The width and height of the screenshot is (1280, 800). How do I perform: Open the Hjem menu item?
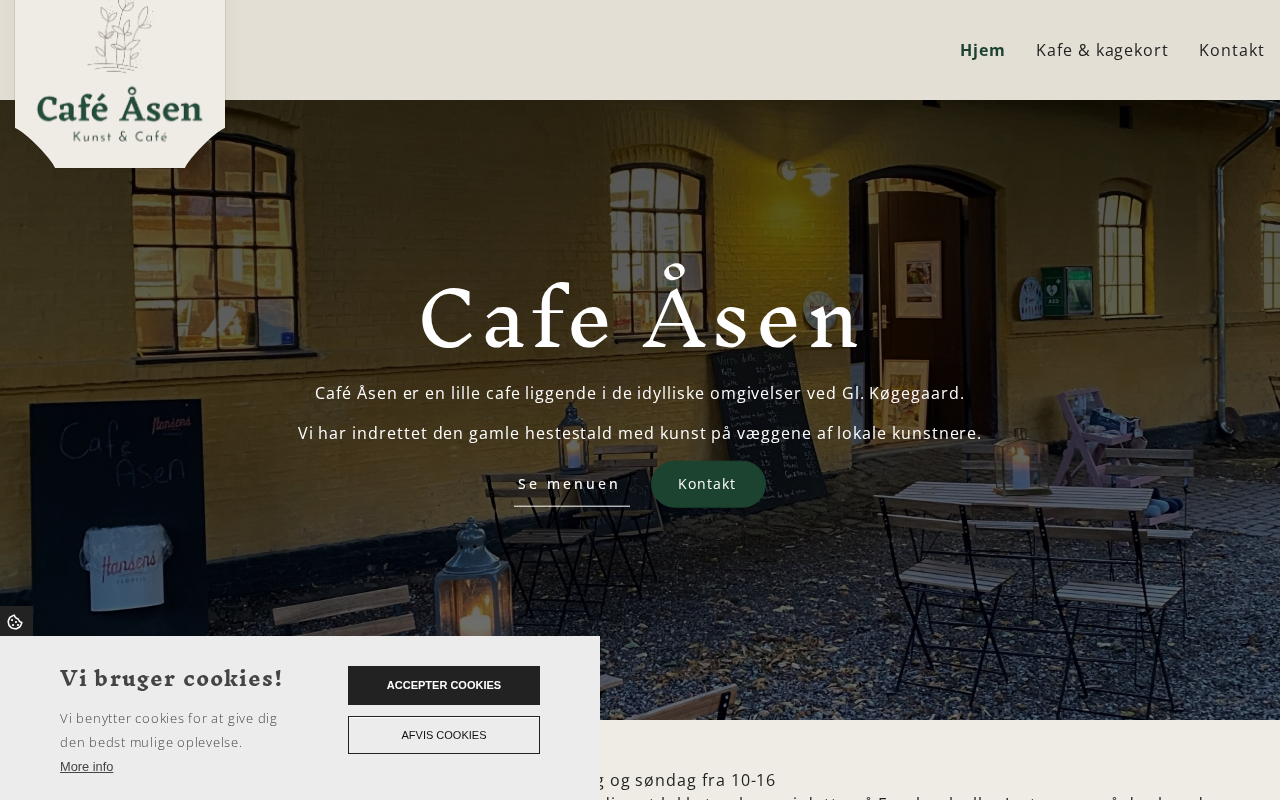[982, 50]
